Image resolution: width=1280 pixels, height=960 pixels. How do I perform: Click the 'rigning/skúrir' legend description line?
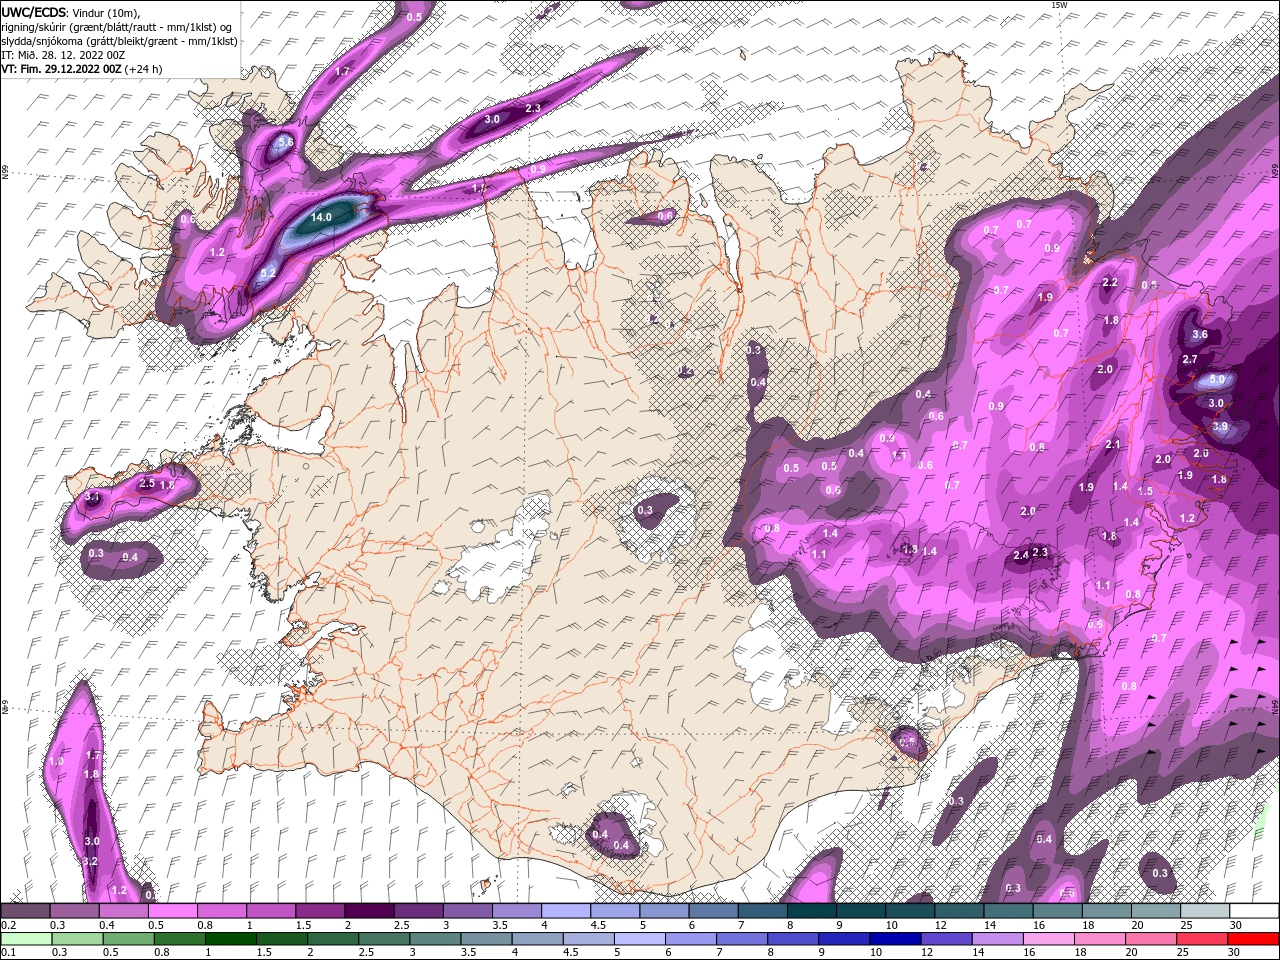[116, 27]
